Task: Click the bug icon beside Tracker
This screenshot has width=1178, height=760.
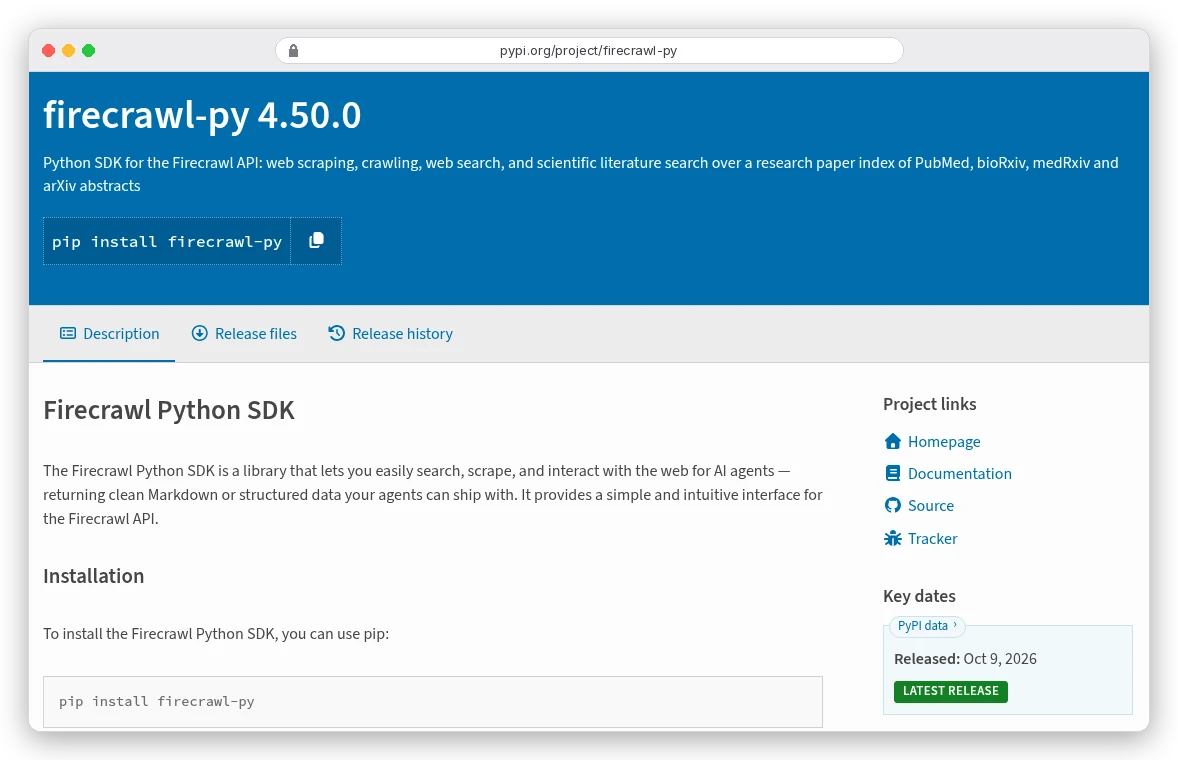Action: coord(893,538)
